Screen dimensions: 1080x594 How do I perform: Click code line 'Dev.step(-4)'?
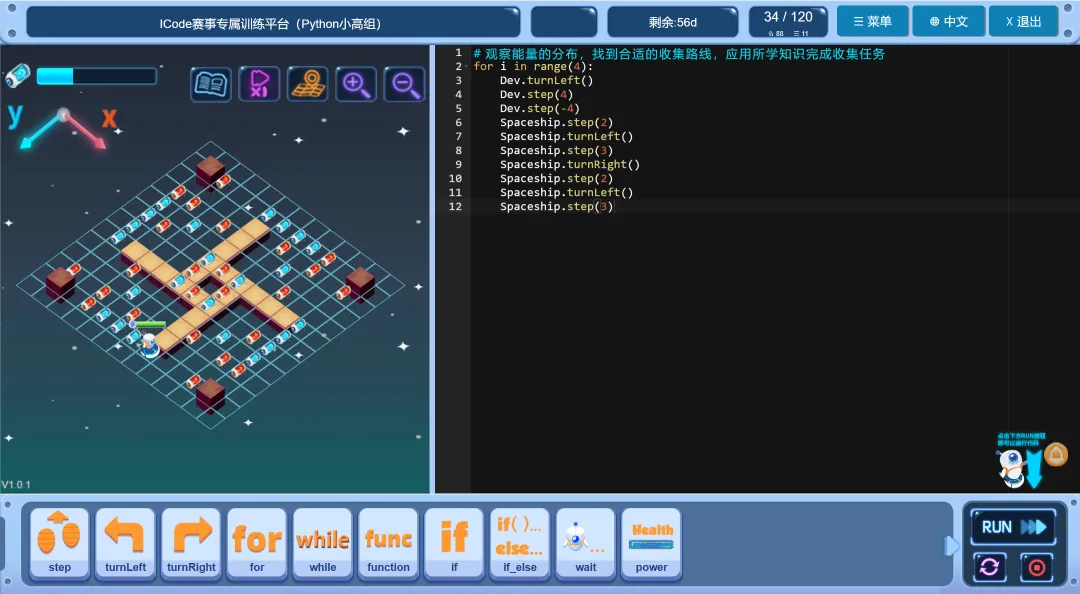pos(539,108)
